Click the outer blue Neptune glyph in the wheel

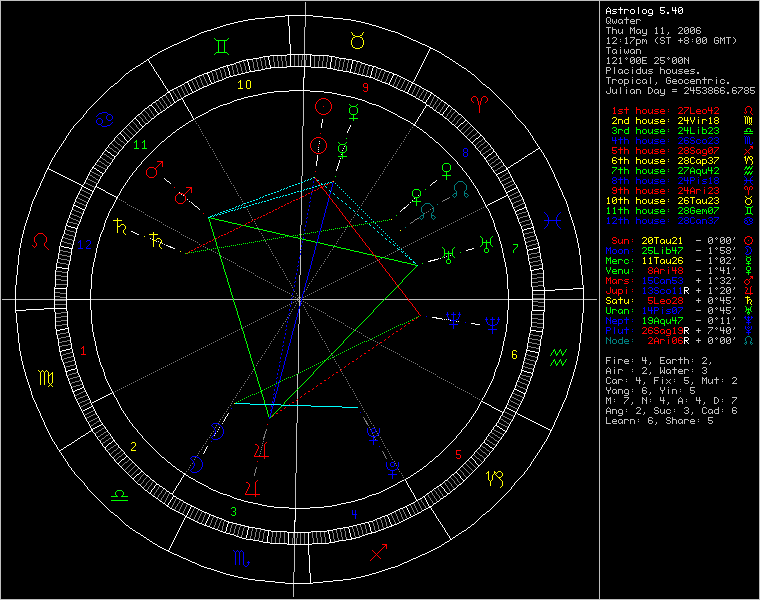492,325
